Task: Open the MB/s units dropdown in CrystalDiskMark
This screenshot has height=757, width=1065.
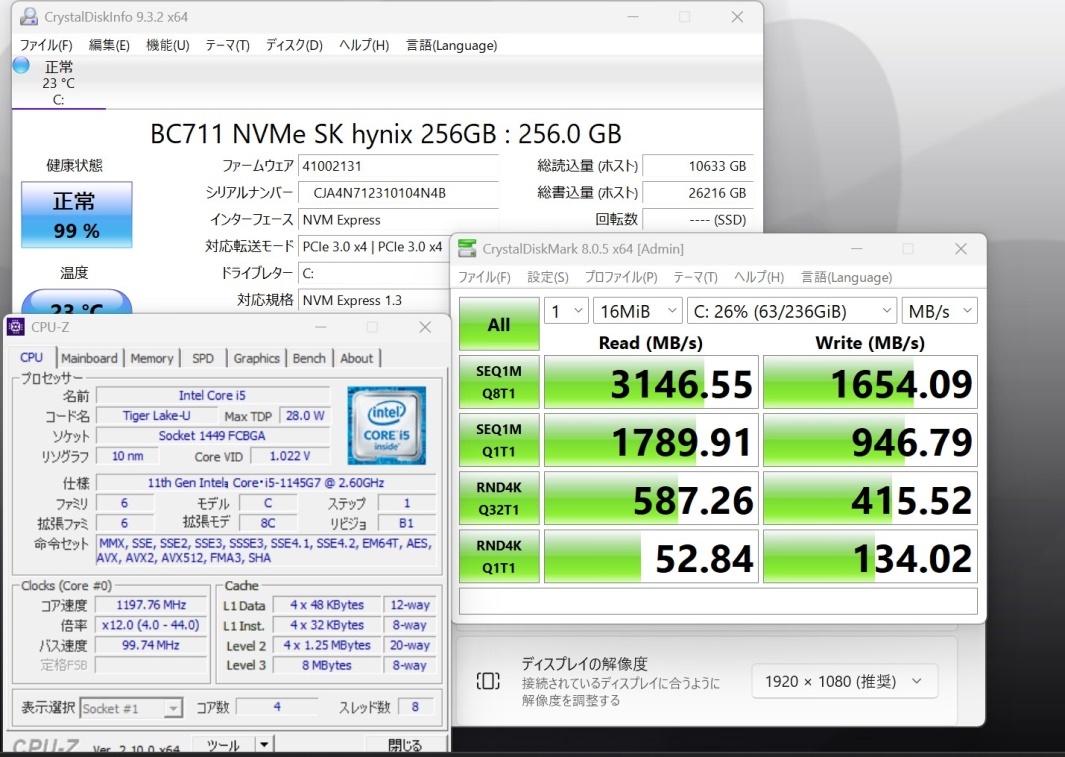Action: pyautogui.click(x=938, y=311)
